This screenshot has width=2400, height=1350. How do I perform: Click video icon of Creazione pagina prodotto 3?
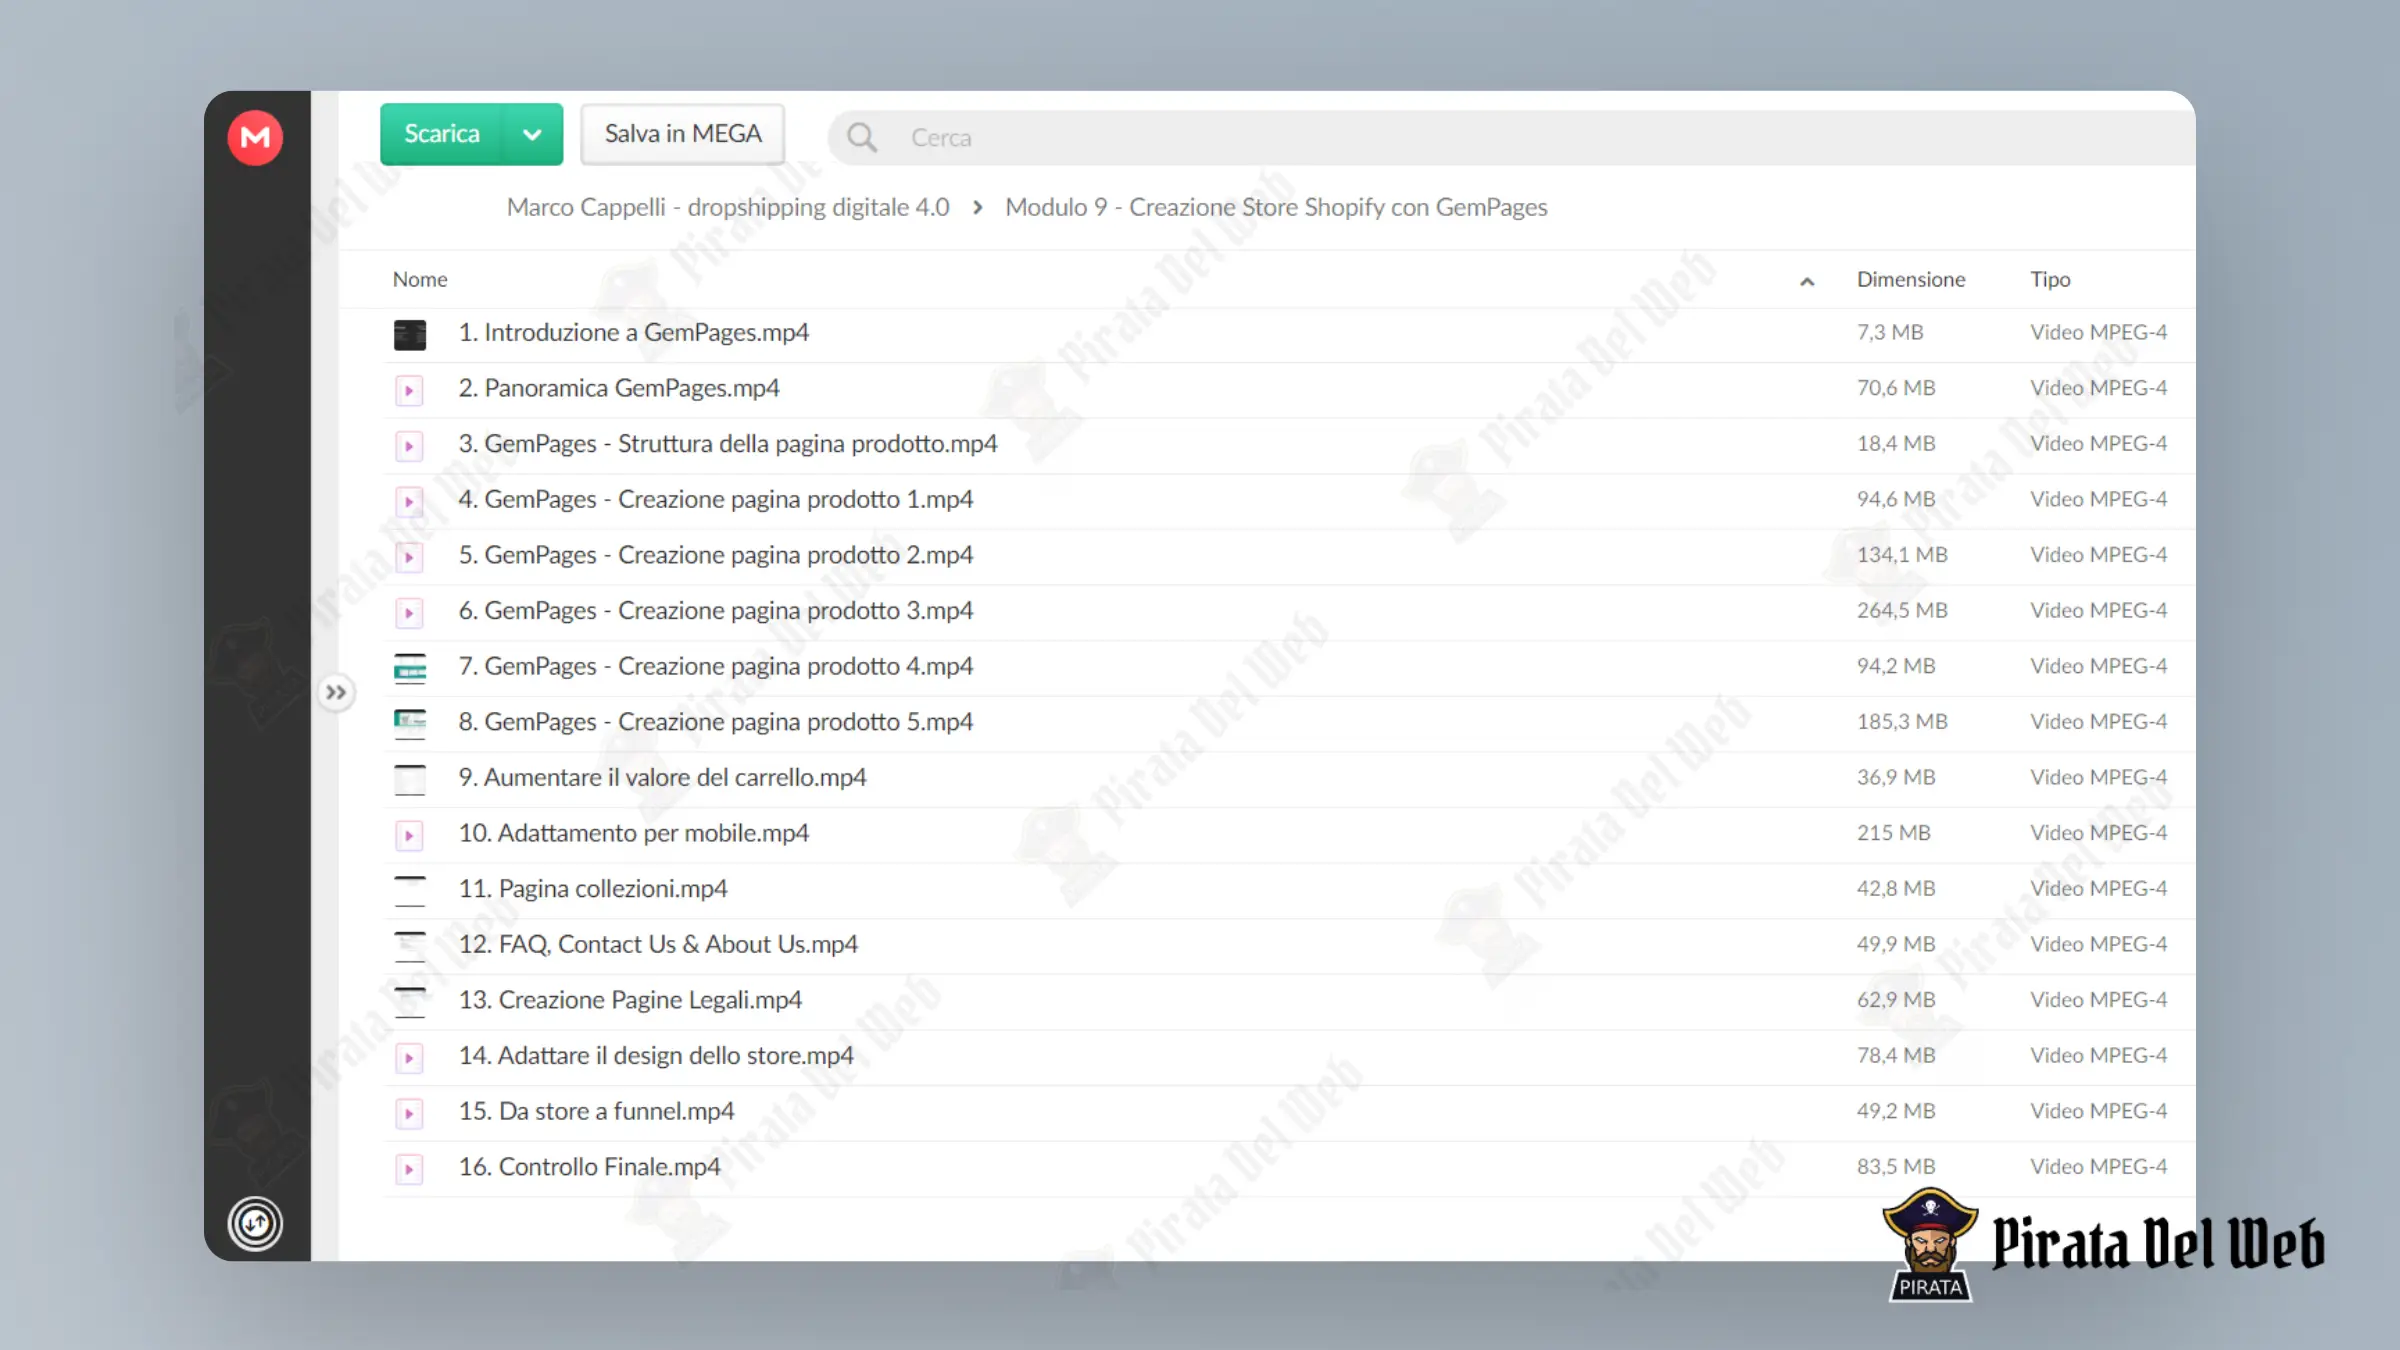point(409,613)
